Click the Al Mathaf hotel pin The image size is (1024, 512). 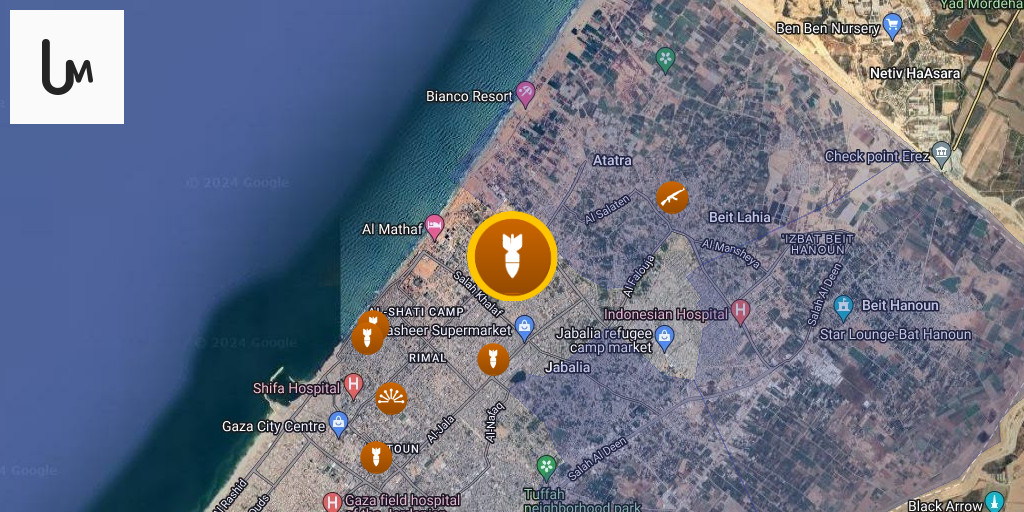(434, 228)
